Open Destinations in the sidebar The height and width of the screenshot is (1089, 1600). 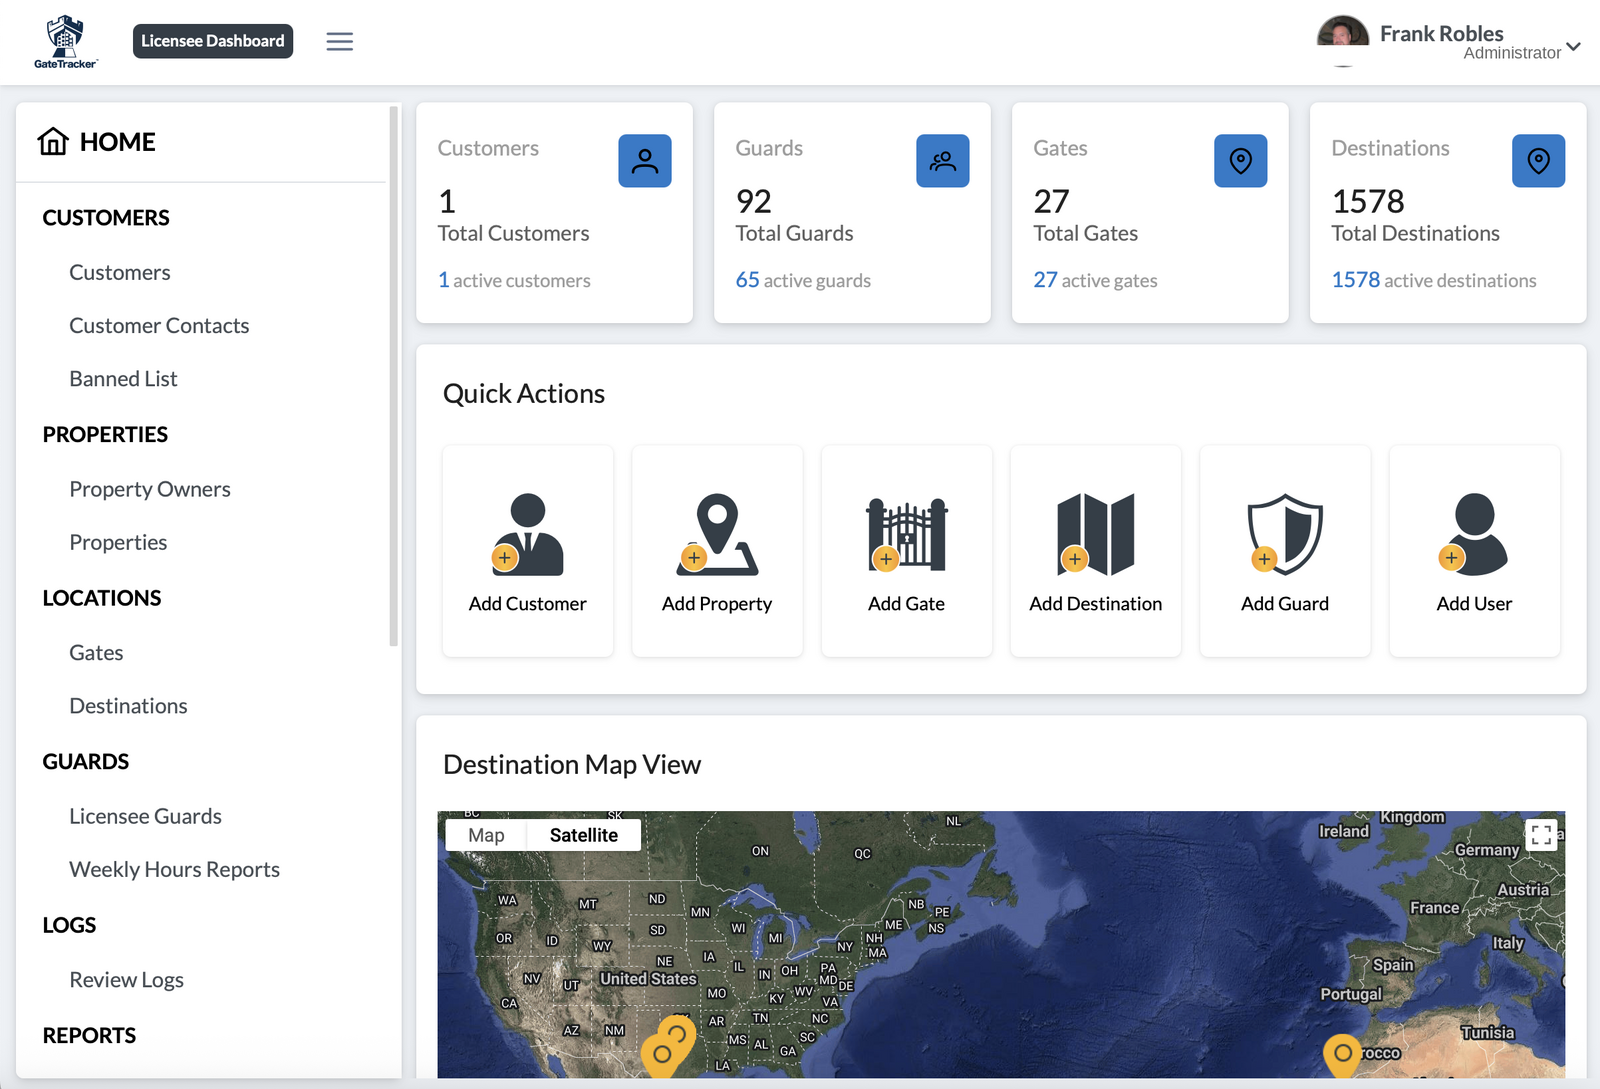(128, 705)
